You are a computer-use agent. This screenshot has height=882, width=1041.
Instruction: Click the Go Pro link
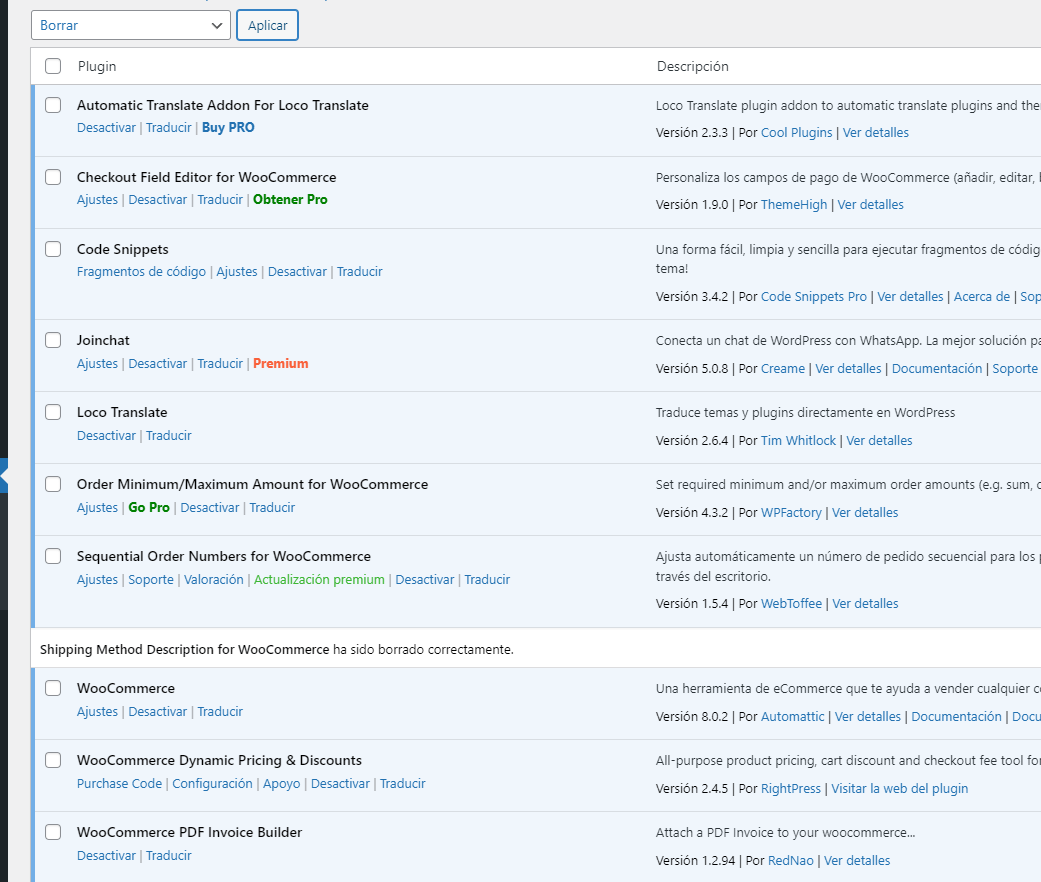tap(149, 508)
